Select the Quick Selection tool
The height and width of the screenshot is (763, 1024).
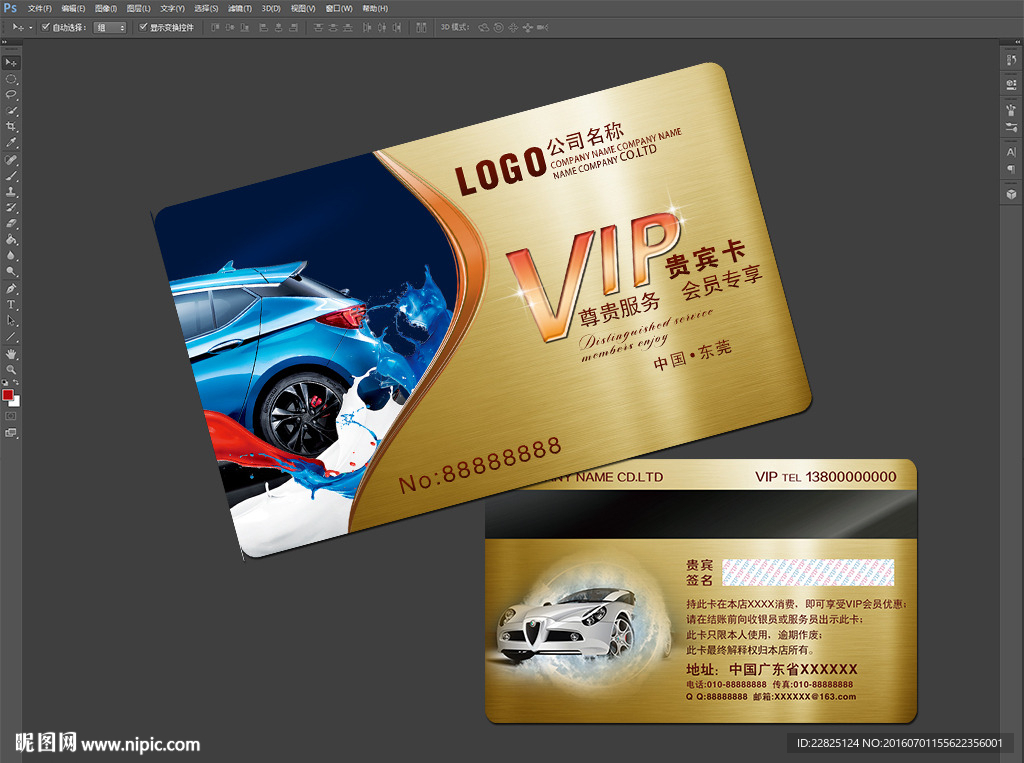click(11, 111)
